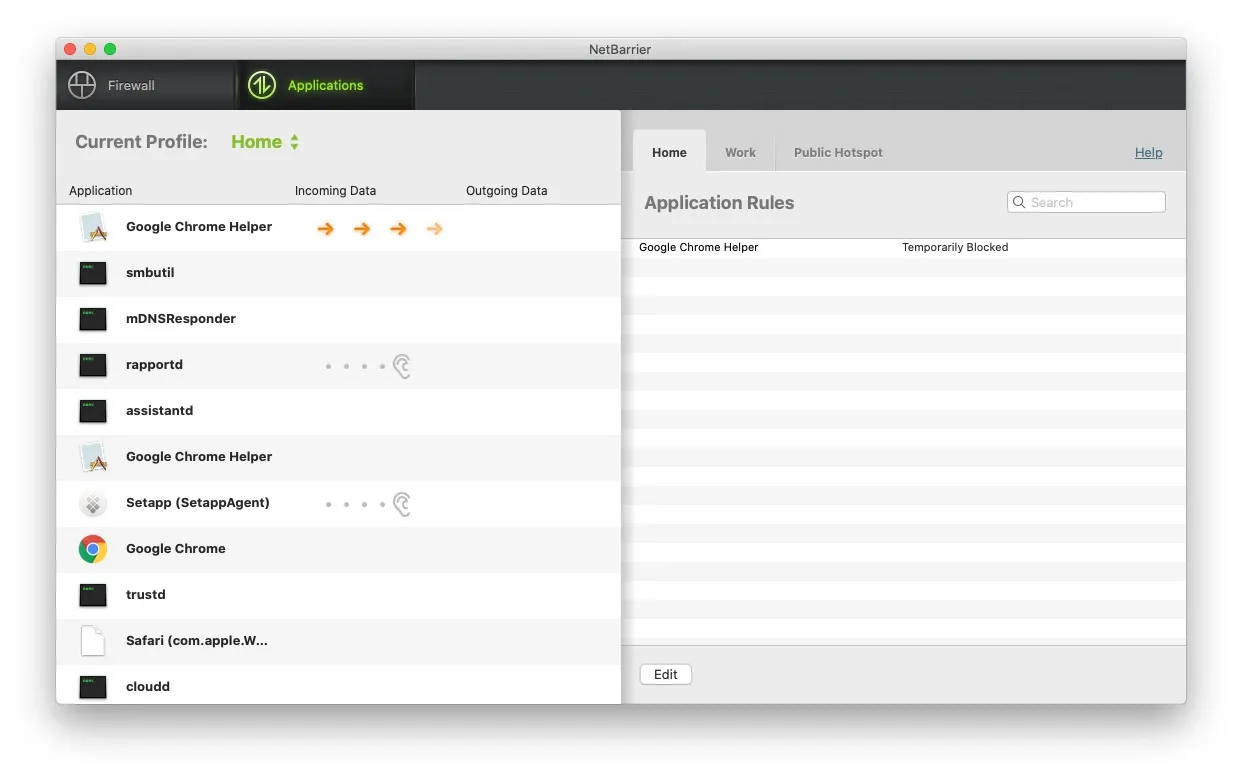Viewport: 1242px width, 778px height.
Task: Sort by the Application column header
Action: (101, 190)
